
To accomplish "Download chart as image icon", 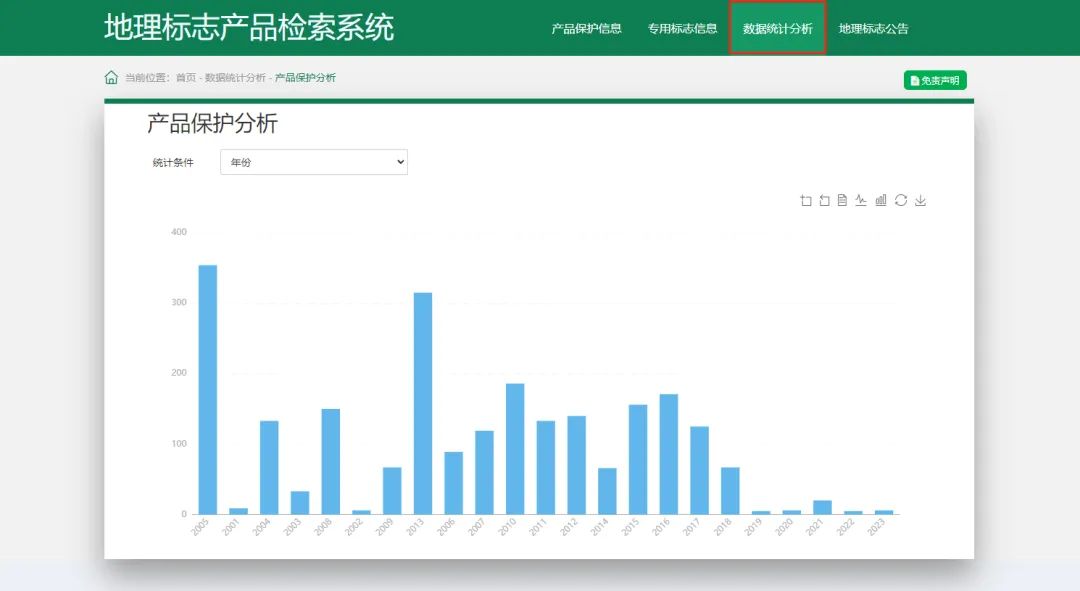I will coord(921,200).
